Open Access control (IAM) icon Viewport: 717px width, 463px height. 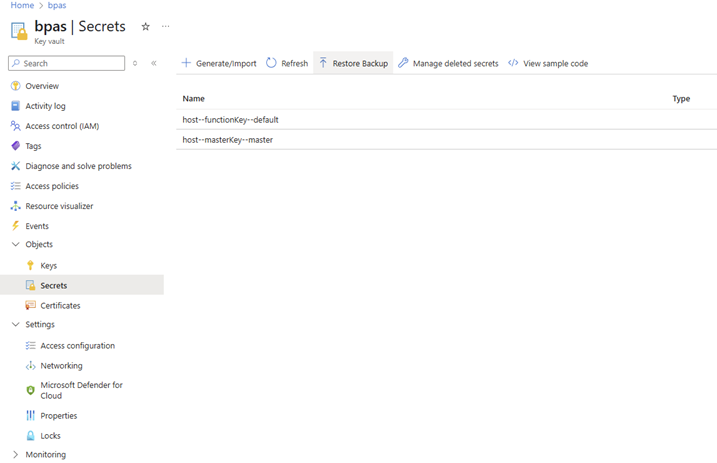tap(16, 126)
